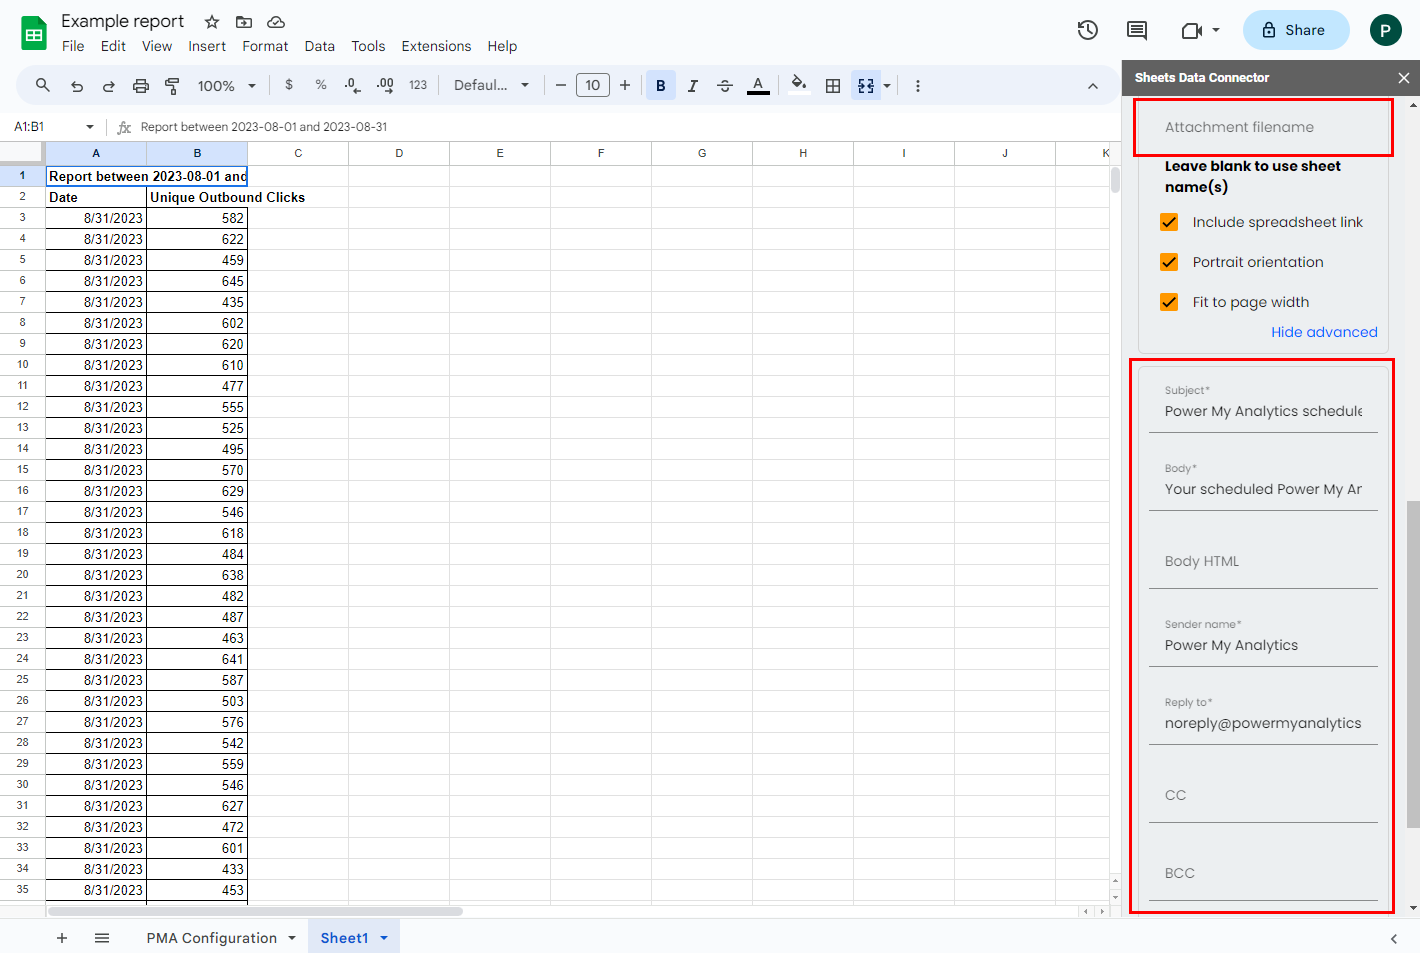Open Sheet1 tab dropdown arrow
This screenshot has width=1420, height=953.
384,938
